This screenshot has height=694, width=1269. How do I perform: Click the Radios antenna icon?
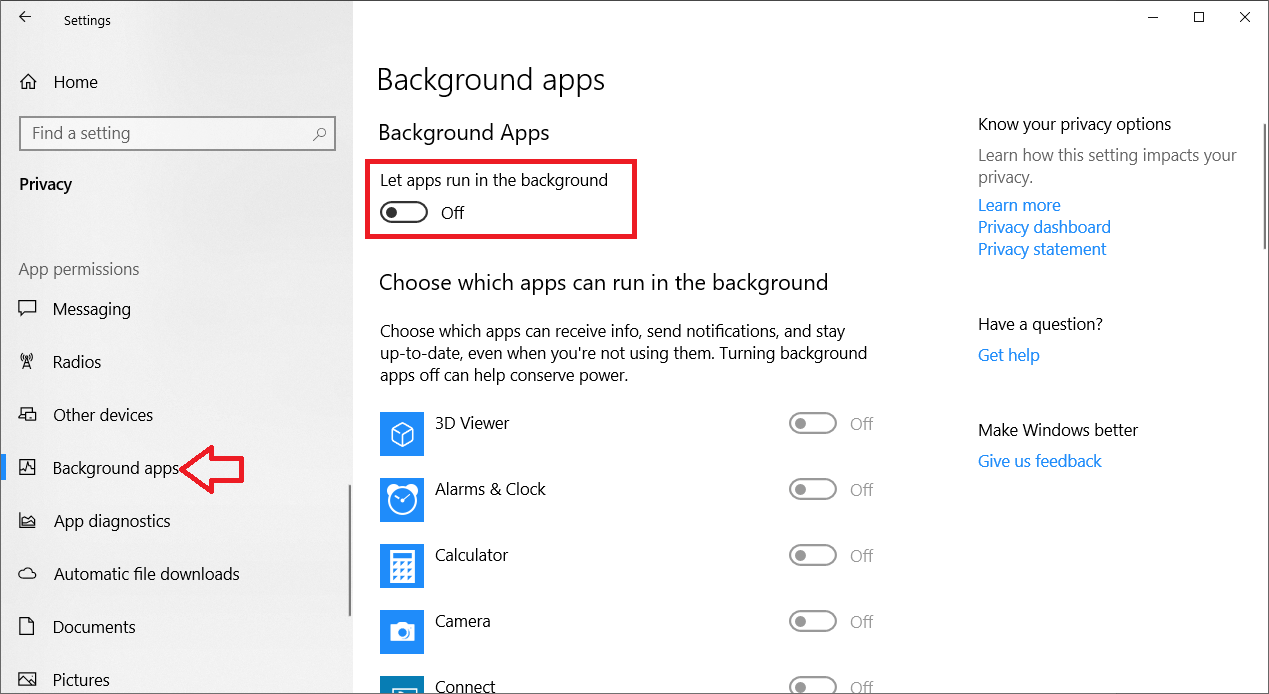28,362
